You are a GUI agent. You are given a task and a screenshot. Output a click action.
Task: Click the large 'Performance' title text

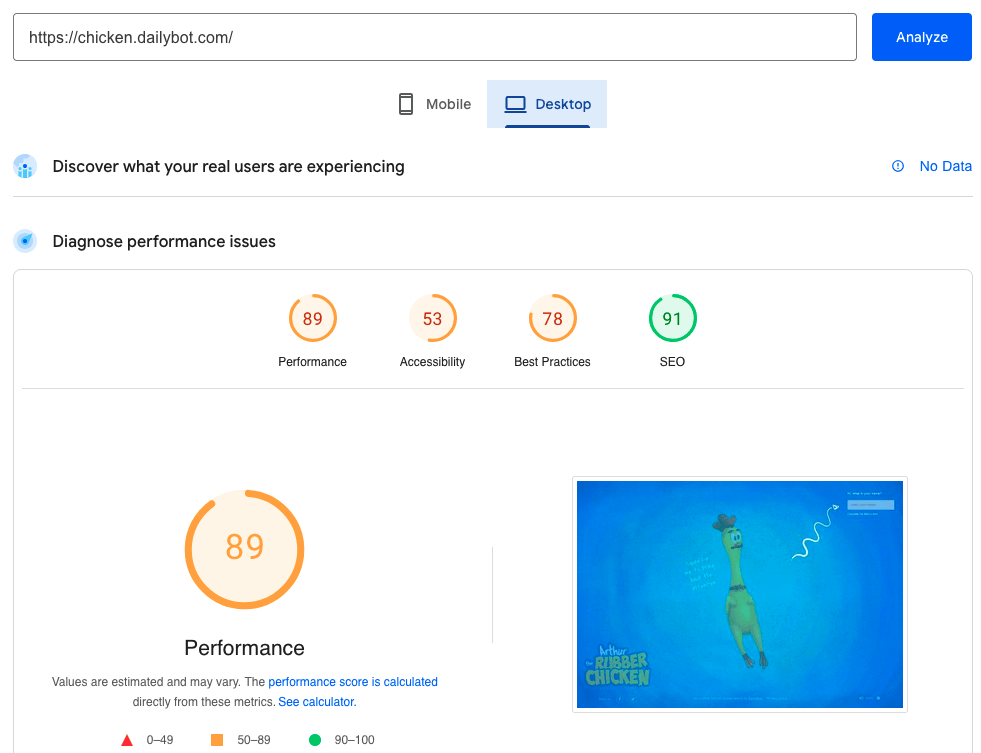pyautogui.click(x=245, y=648)
